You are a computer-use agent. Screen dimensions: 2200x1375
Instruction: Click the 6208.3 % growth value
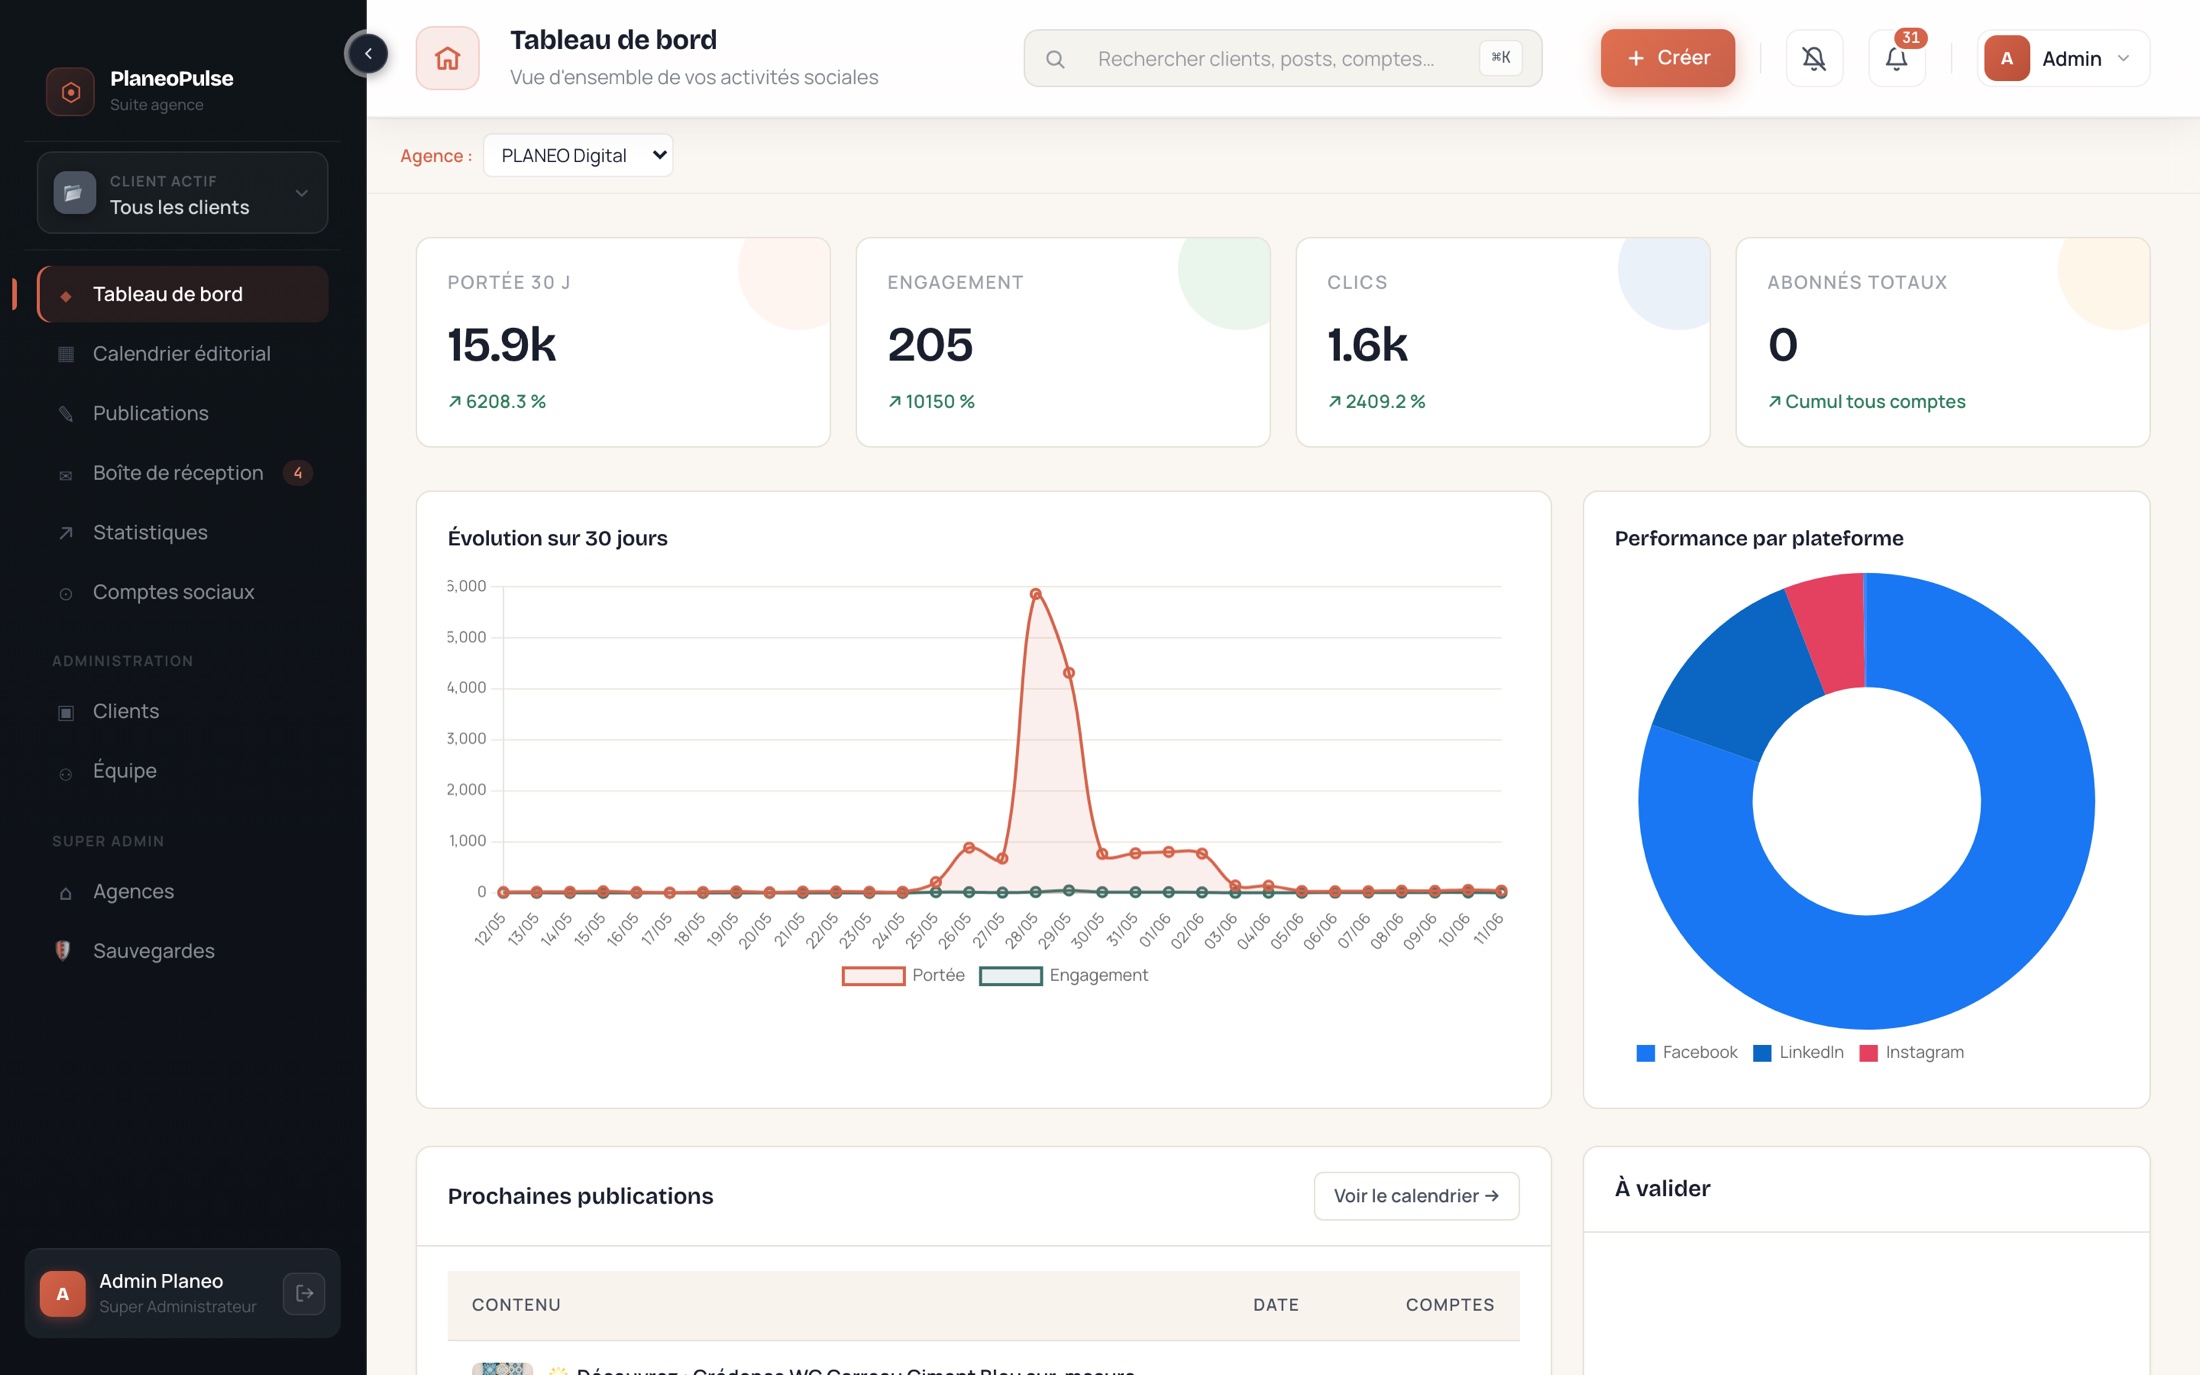(x=505, y=401)
